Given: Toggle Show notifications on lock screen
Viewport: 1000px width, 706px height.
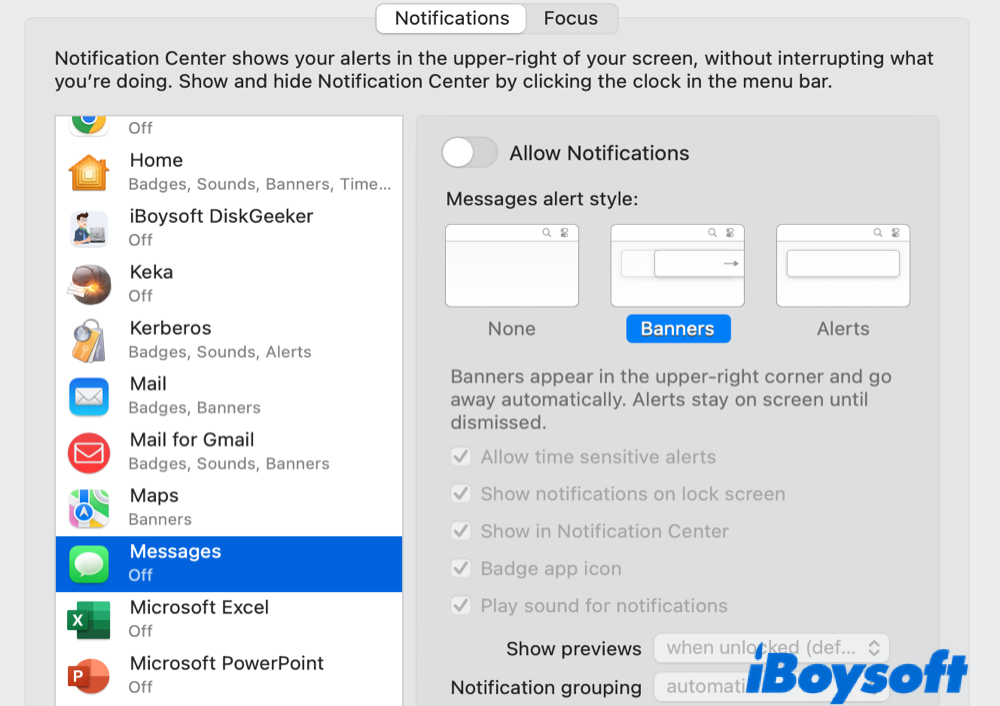Looking at the screenshot, I should coord(461,494).
